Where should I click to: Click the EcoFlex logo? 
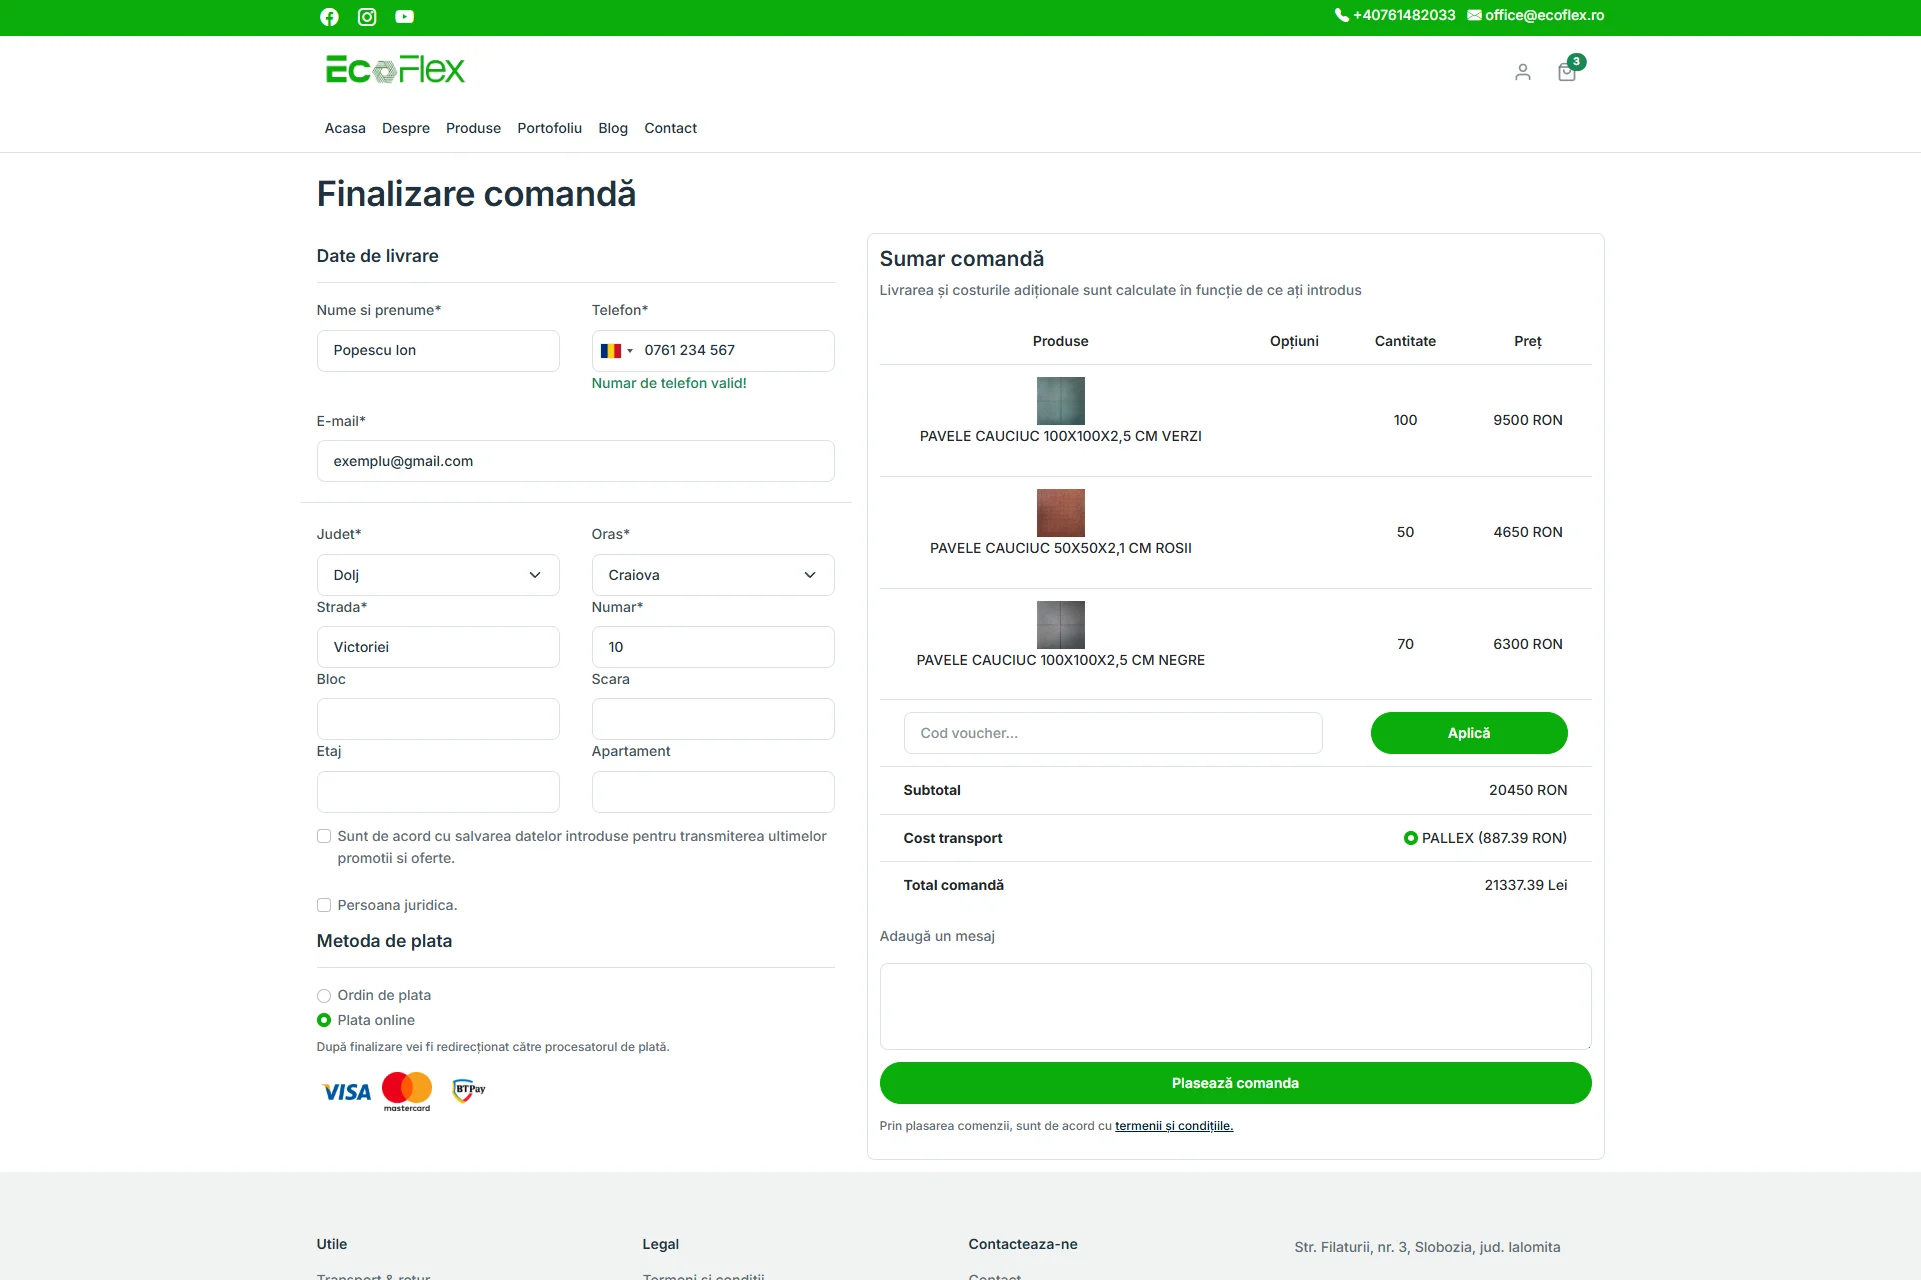[395, 70]
